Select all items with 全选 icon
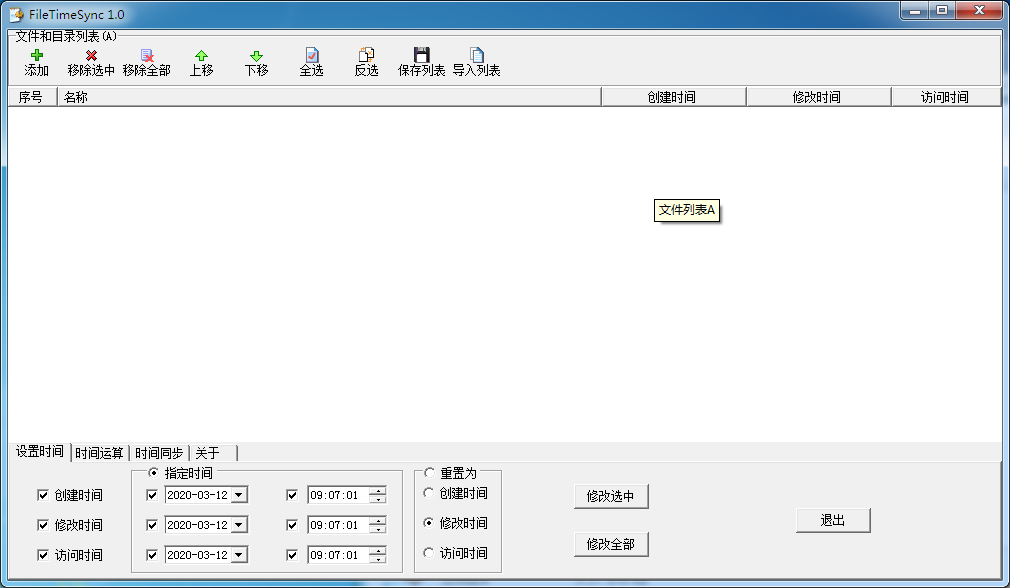1010x588 pixels. pos(312,55)
